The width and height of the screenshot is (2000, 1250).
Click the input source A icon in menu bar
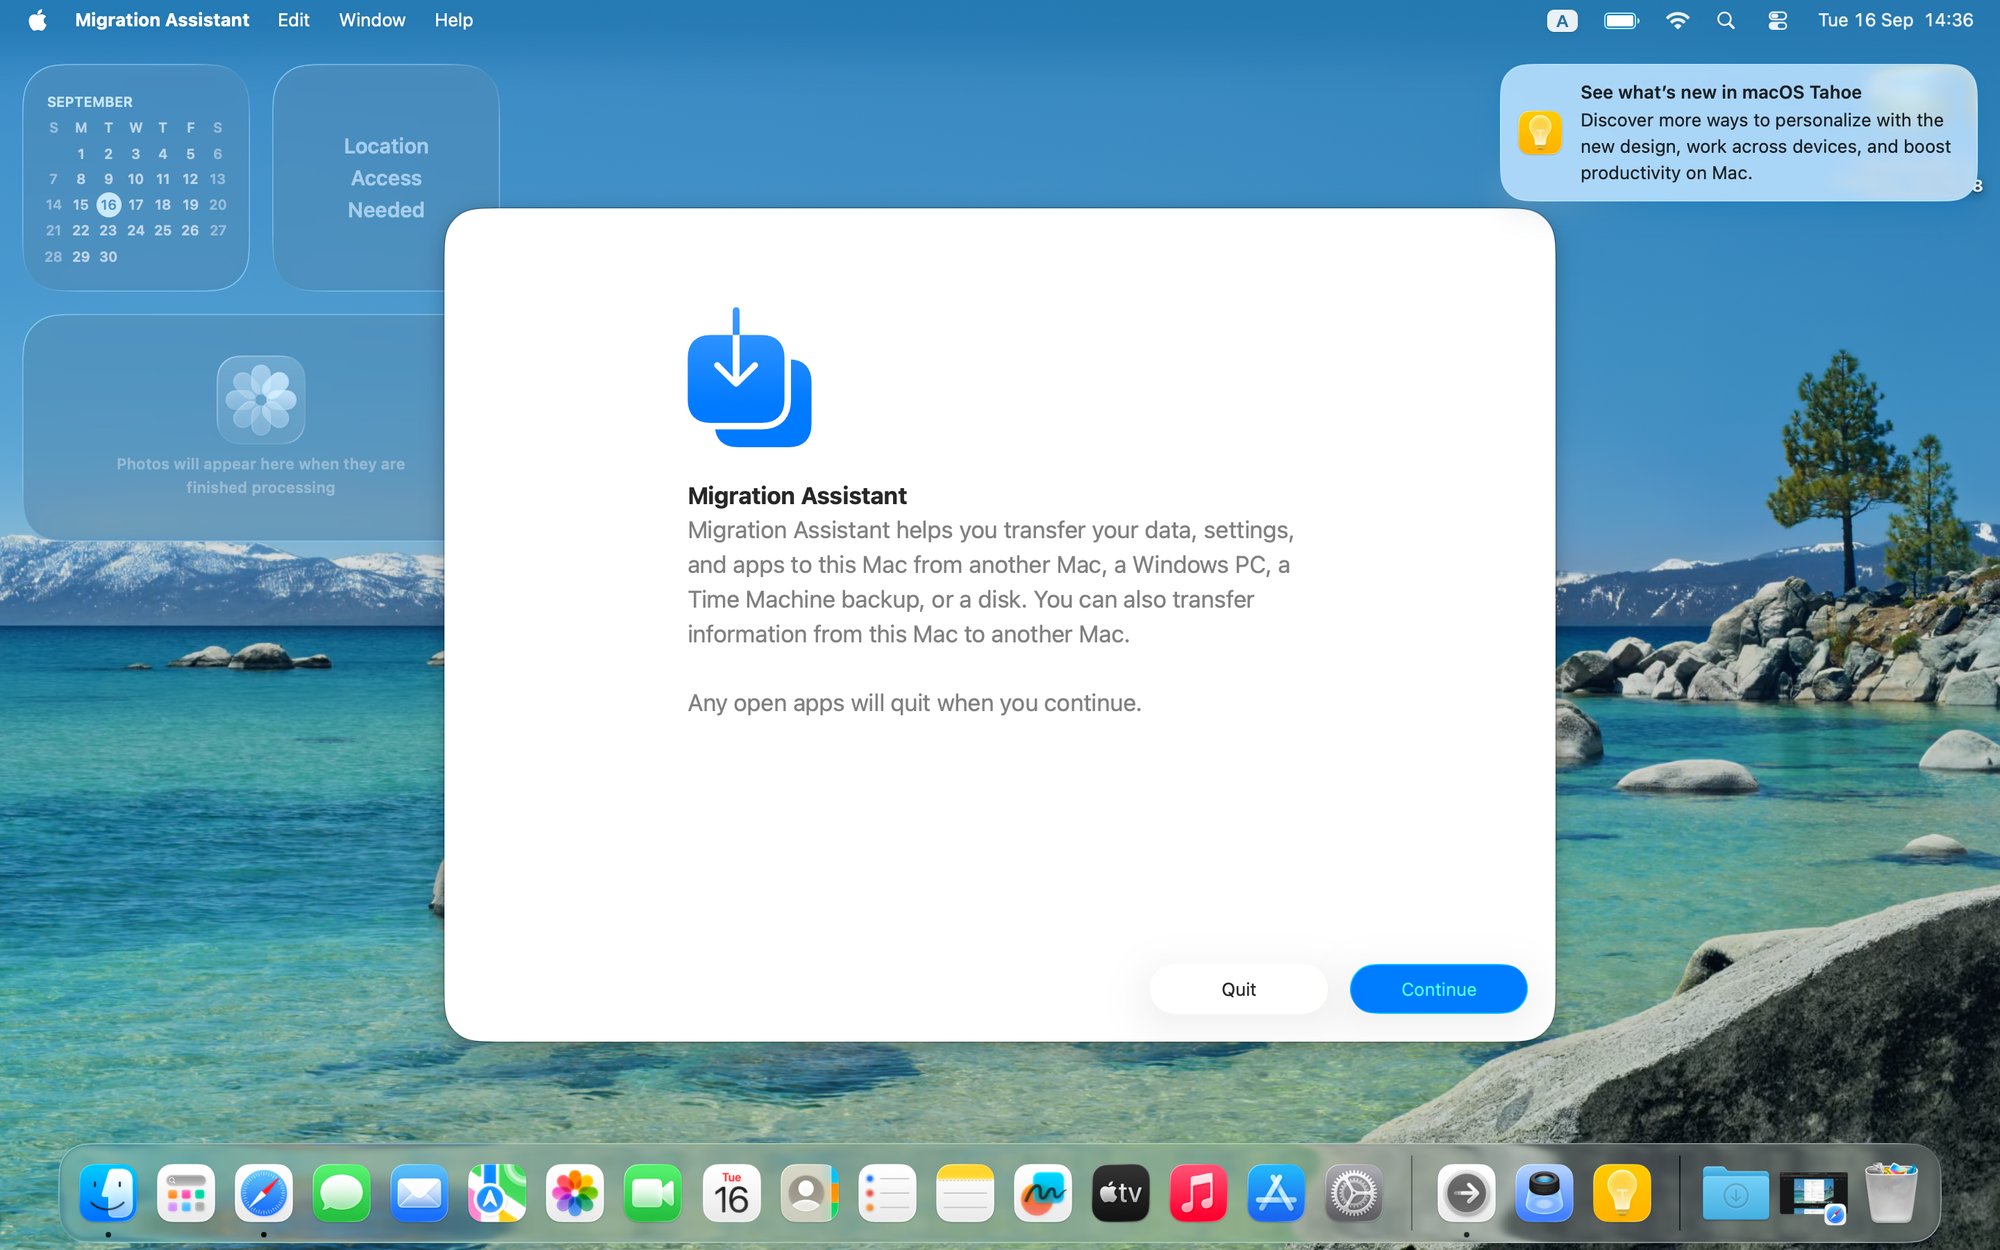click(1561, 20)
